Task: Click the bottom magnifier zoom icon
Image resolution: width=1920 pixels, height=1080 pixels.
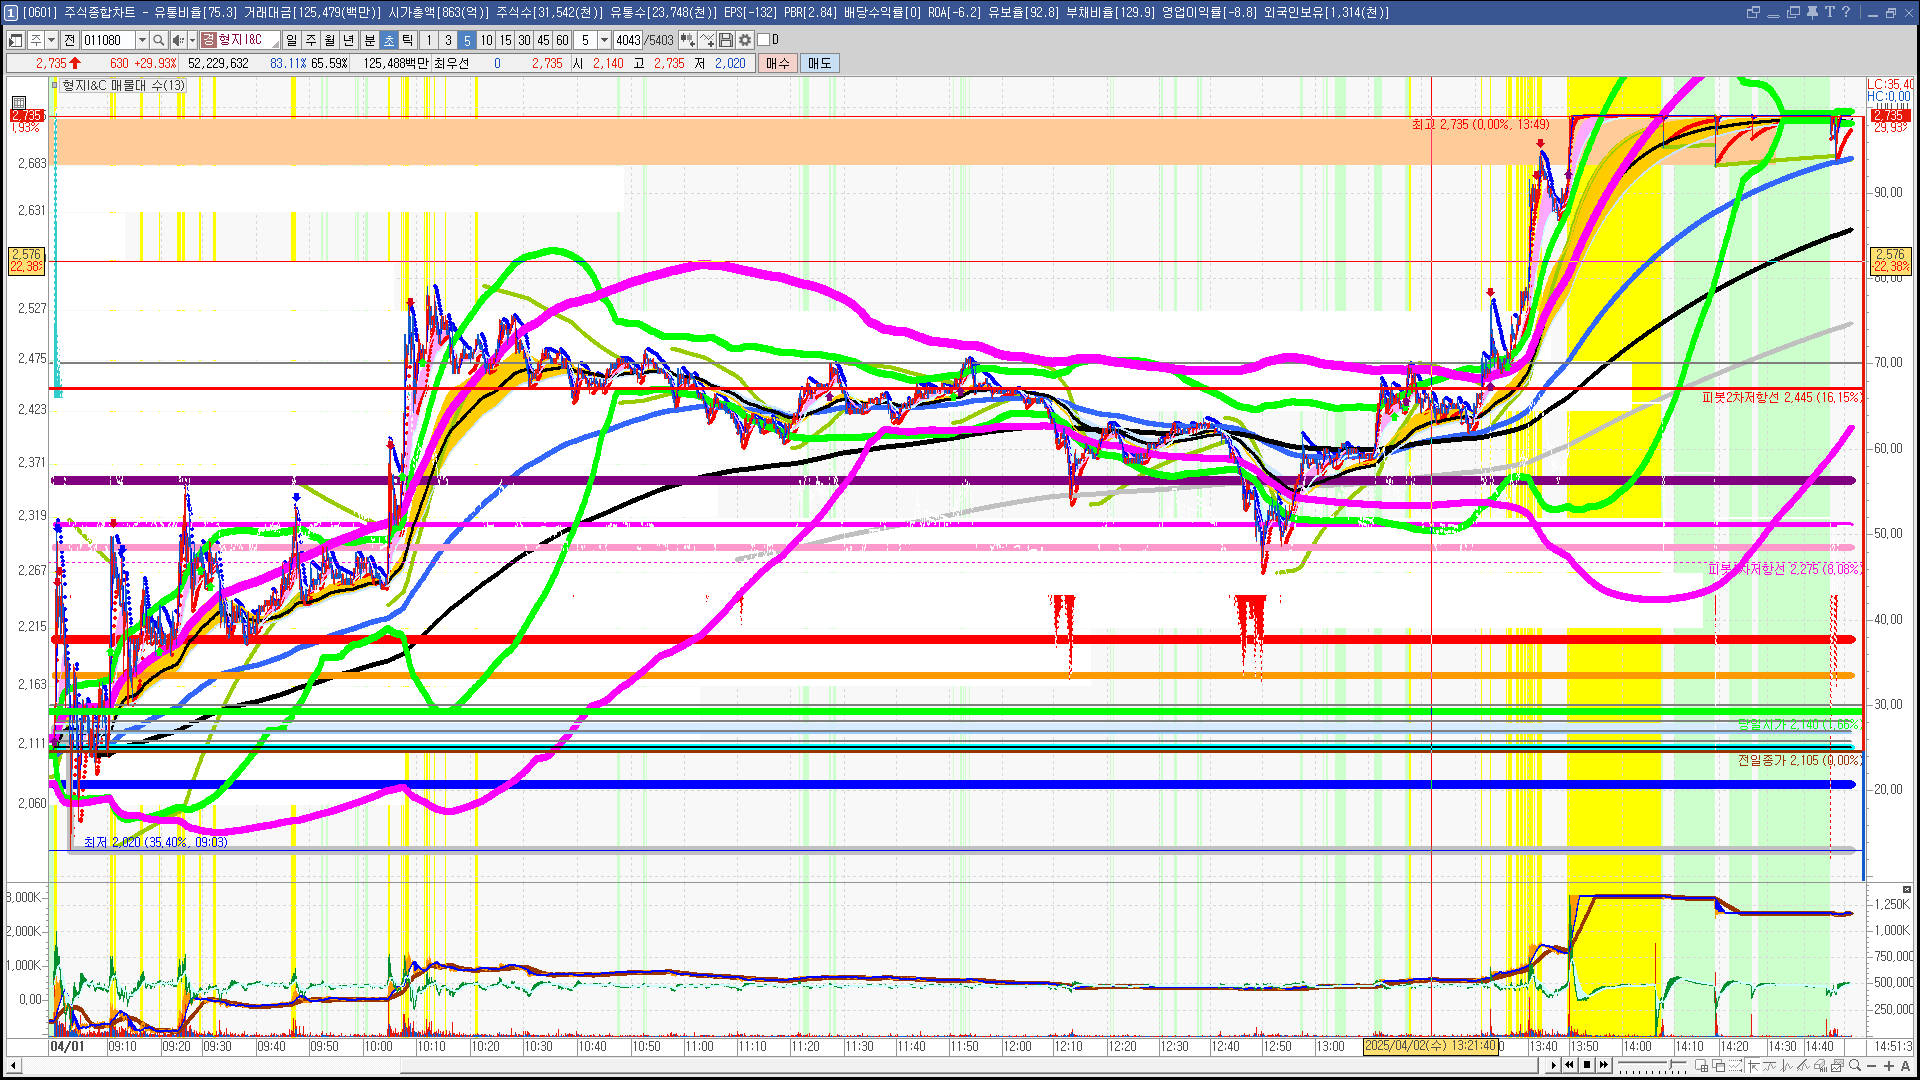Action: tap(1855, 1066)
